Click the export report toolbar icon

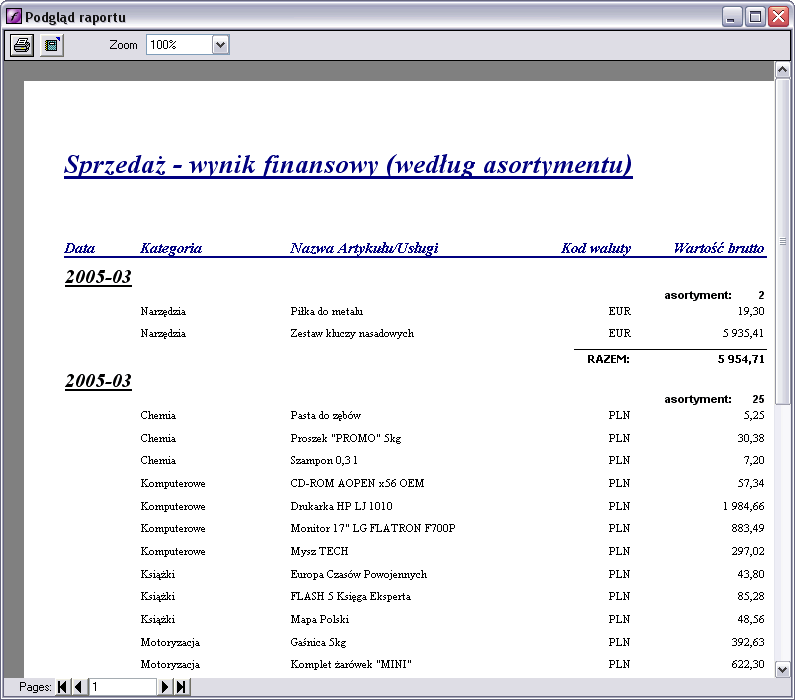coord(52,45)
